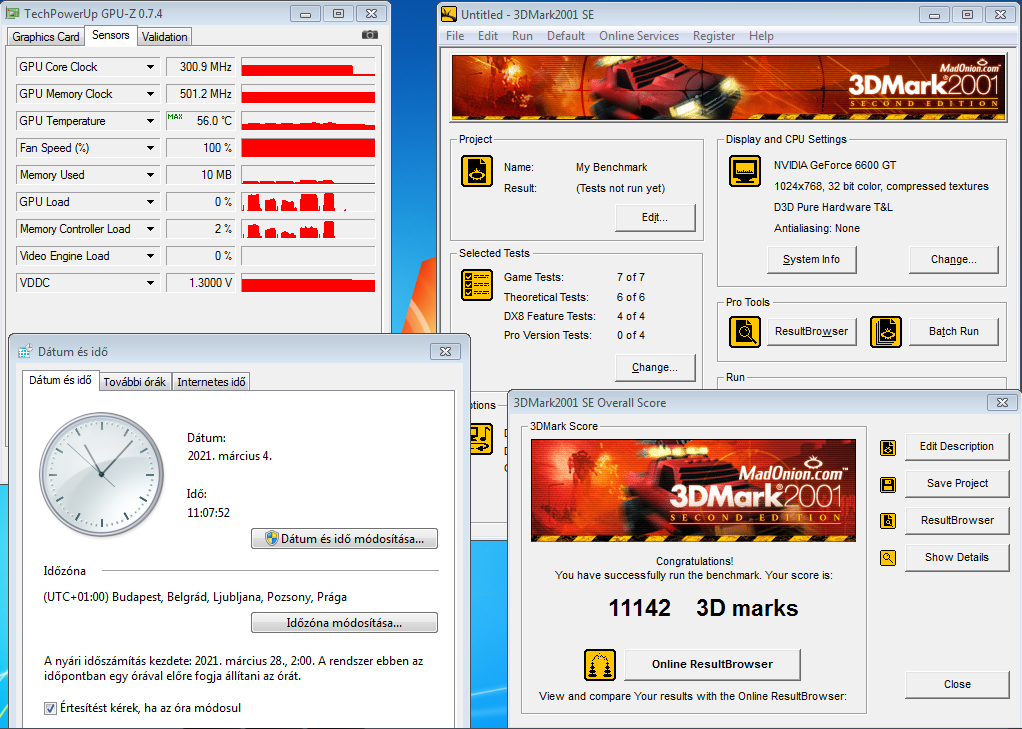Open the Online Services menu
The height and width of the screenshot is (729, 1022).
point(639,36)
